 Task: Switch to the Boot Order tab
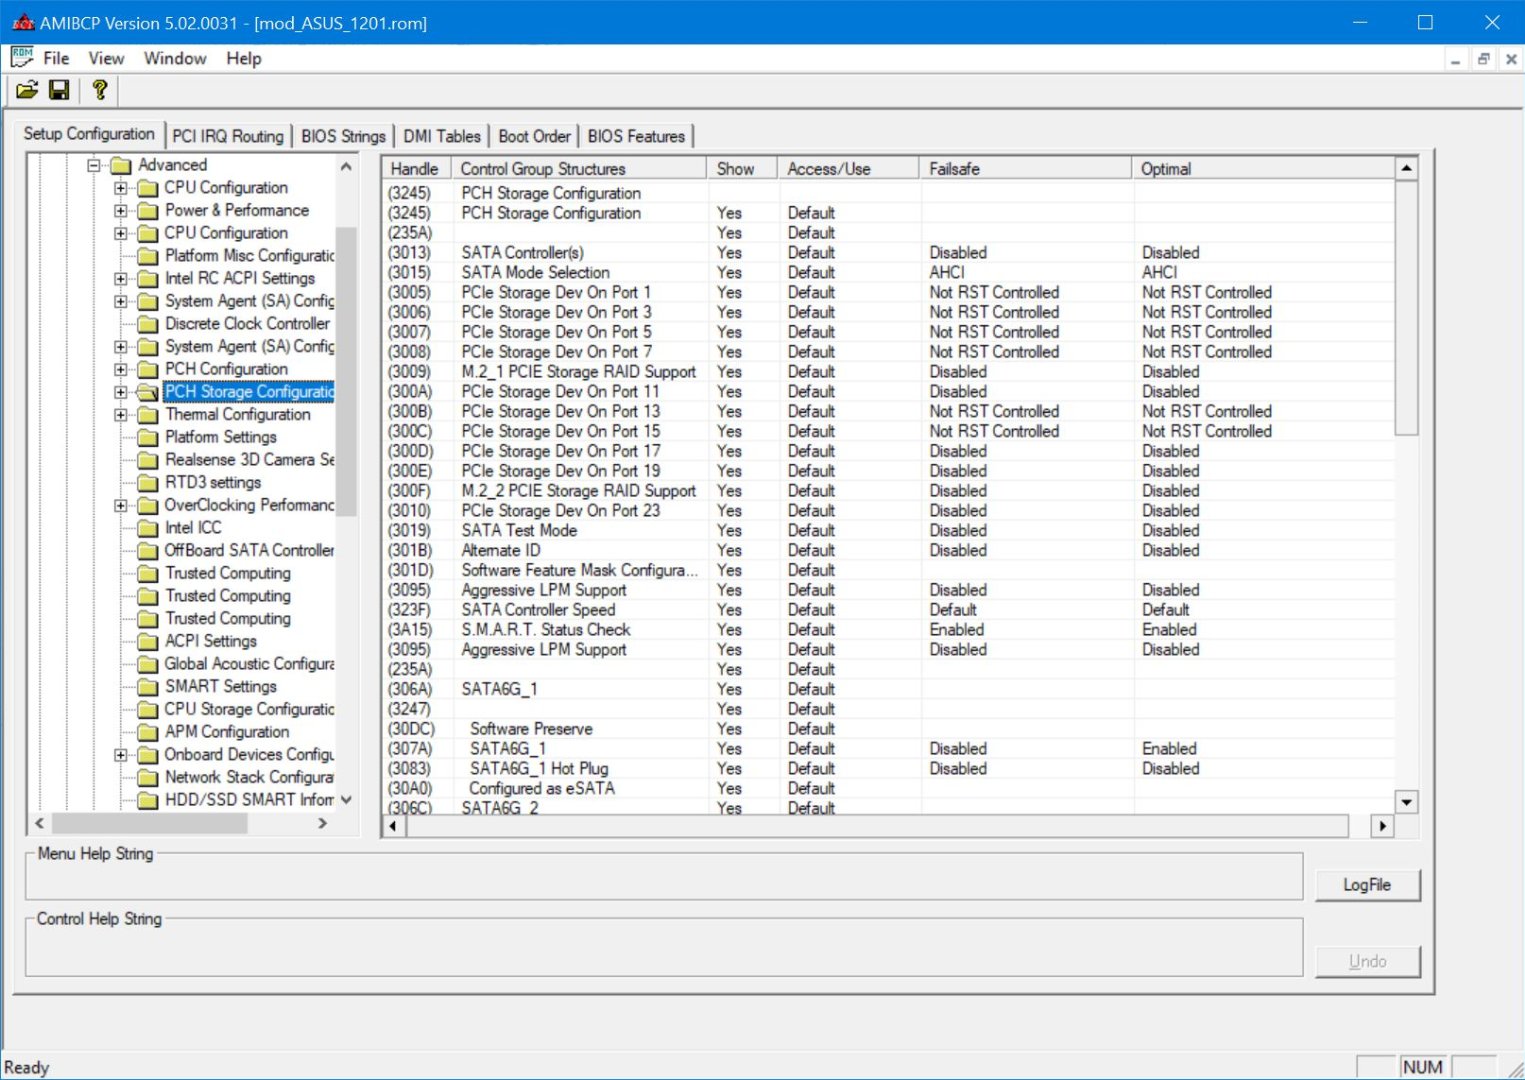pos(534,136)
